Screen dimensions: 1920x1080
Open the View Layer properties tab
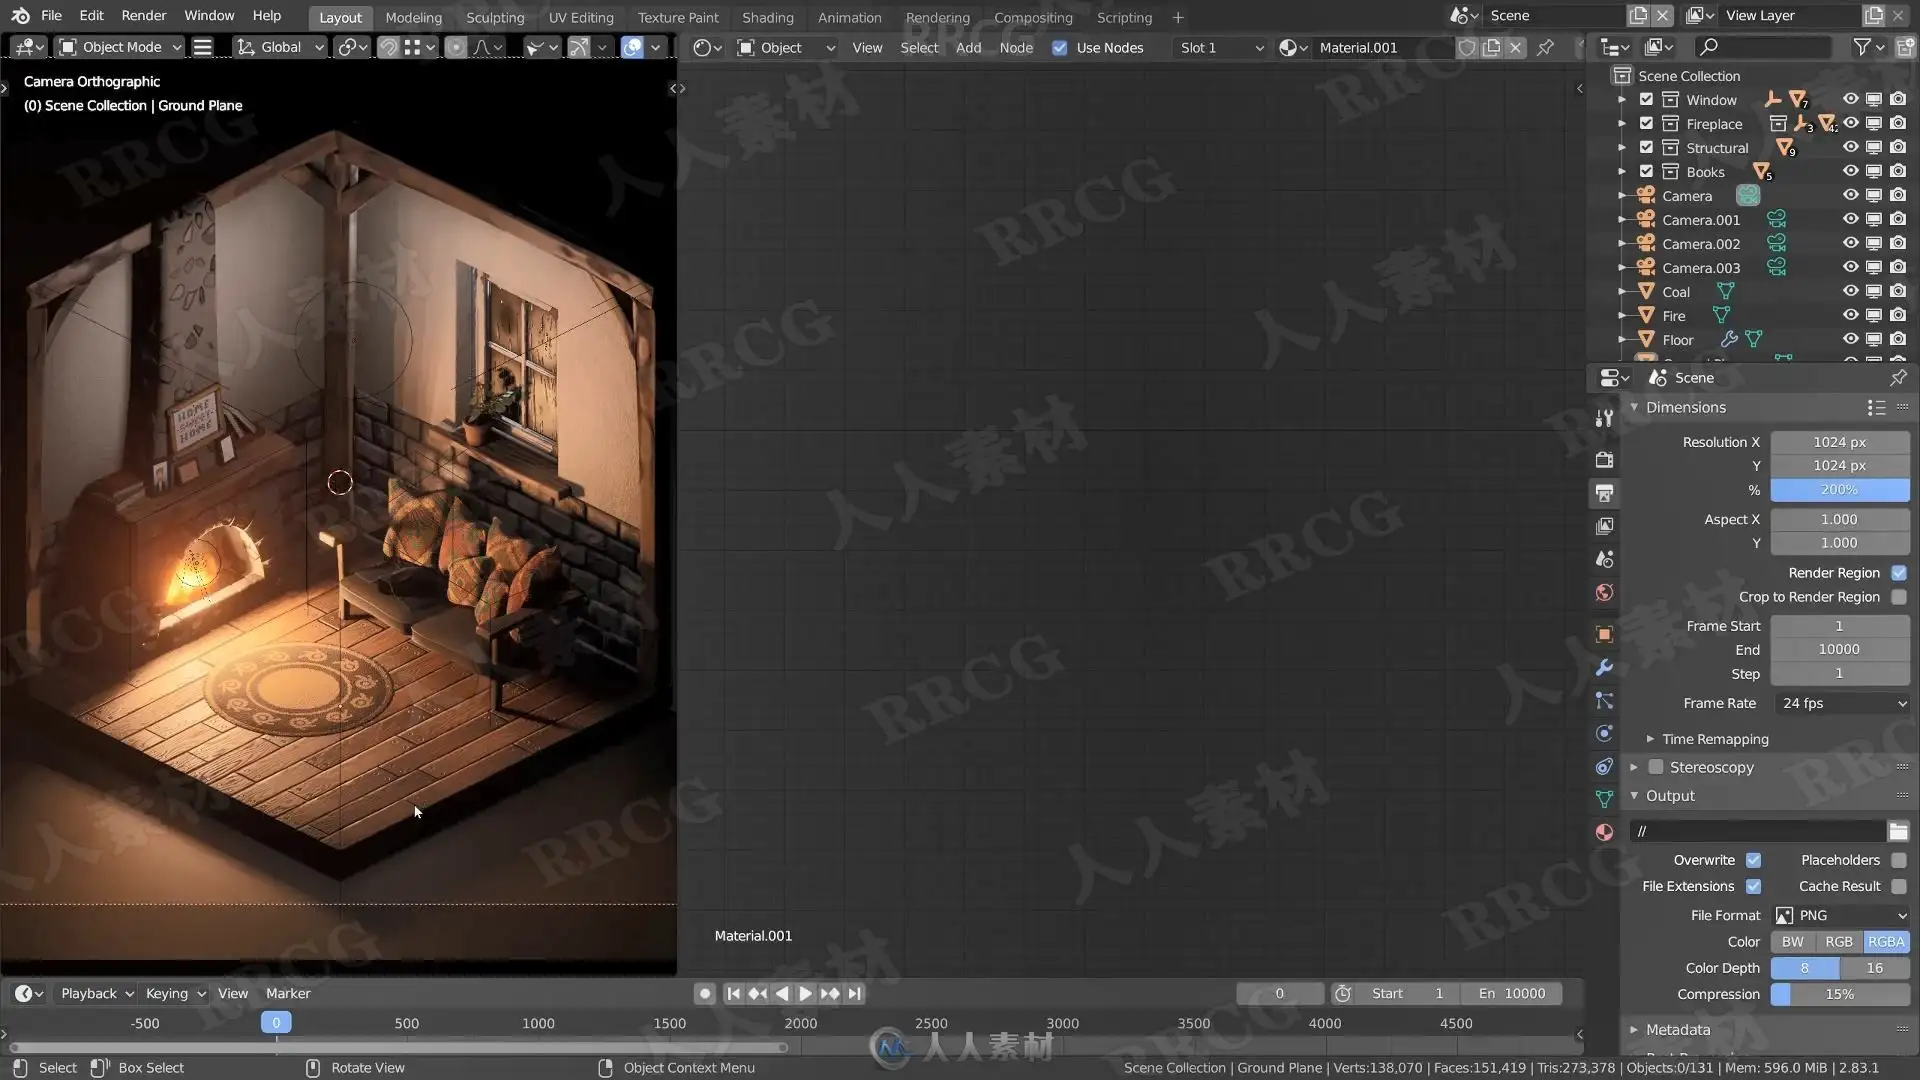coord(1604,526)
